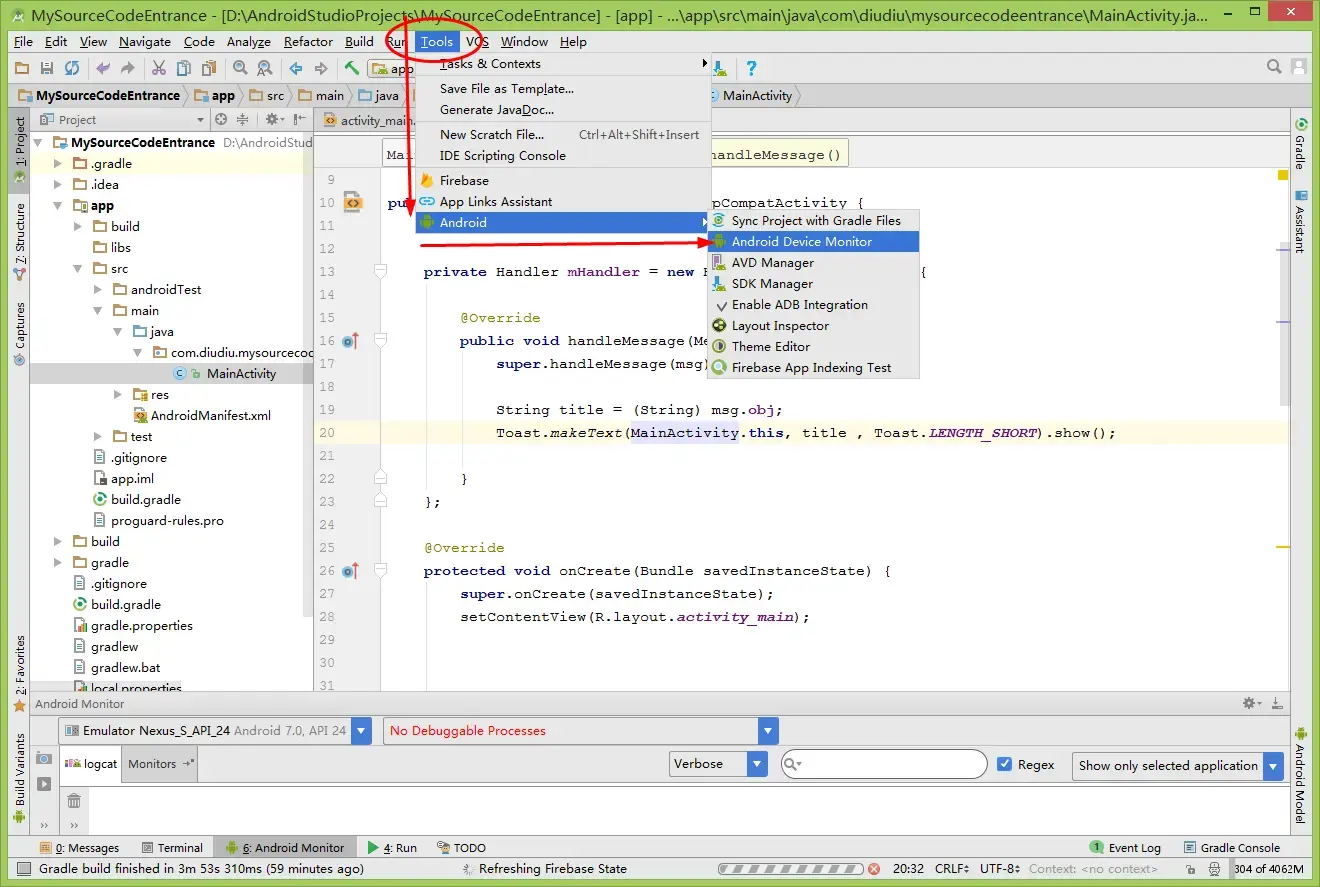Open the debuggable processes dropdown

pos(768,731)
